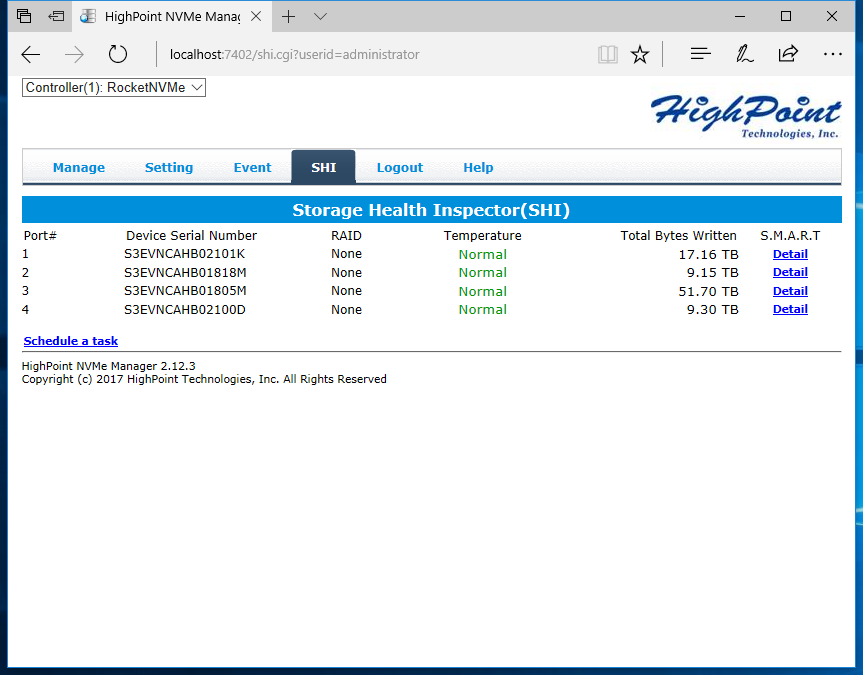Click the Make a Web Note pen

pos(744,54)
